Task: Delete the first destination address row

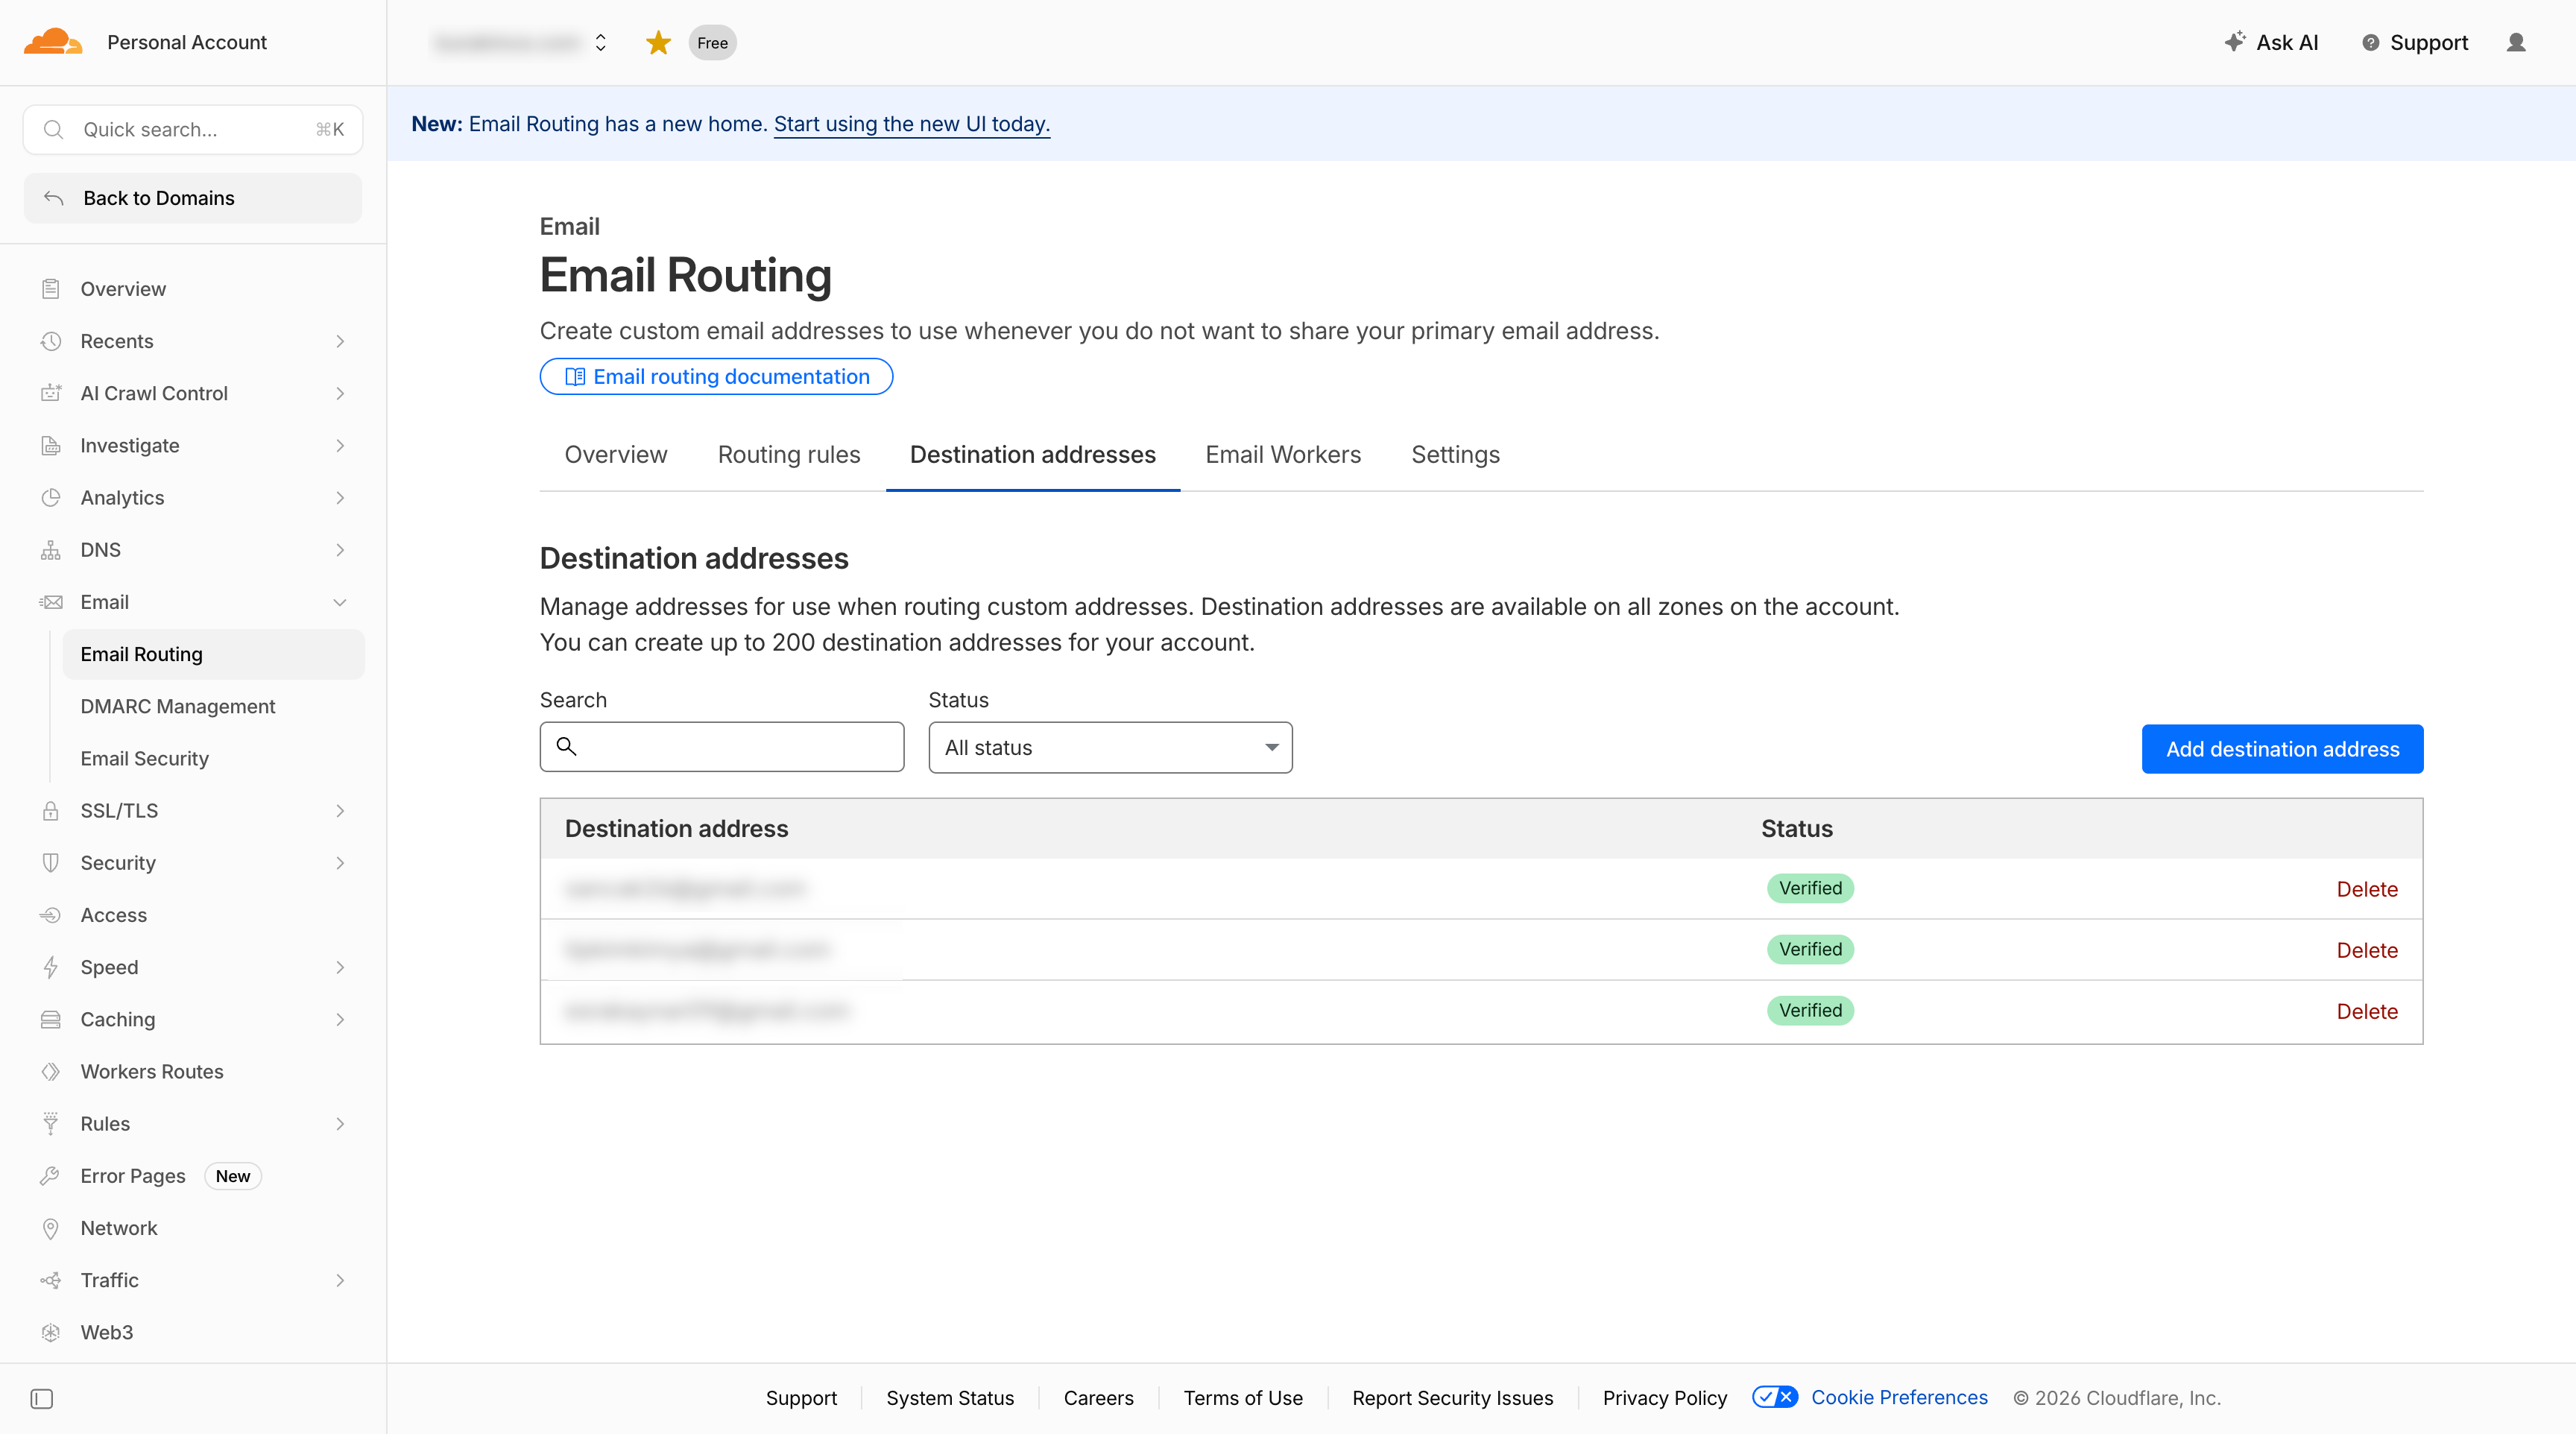Action: coord(2367,889)
